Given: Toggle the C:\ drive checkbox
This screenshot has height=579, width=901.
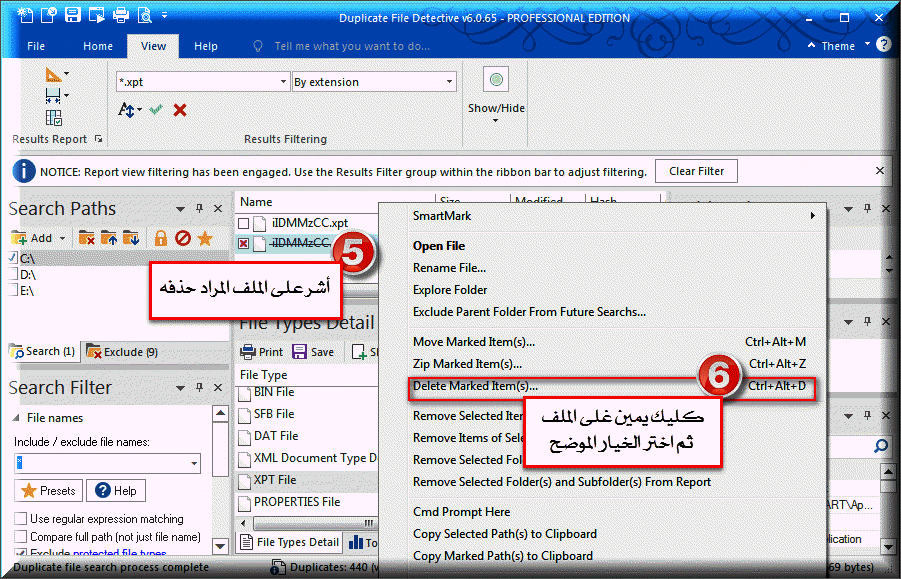Looking at the screenshot, I should (x=14, y=258).
